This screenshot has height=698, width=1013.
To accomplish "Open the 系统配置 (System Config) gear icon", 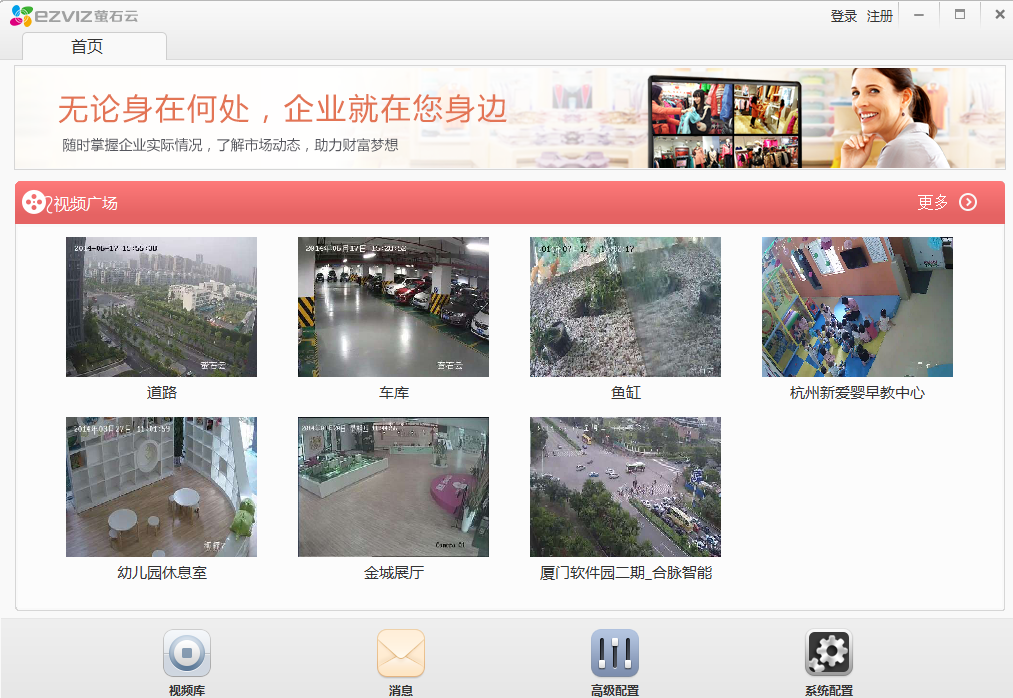I will pyautogui.click(x=826, y=653).
